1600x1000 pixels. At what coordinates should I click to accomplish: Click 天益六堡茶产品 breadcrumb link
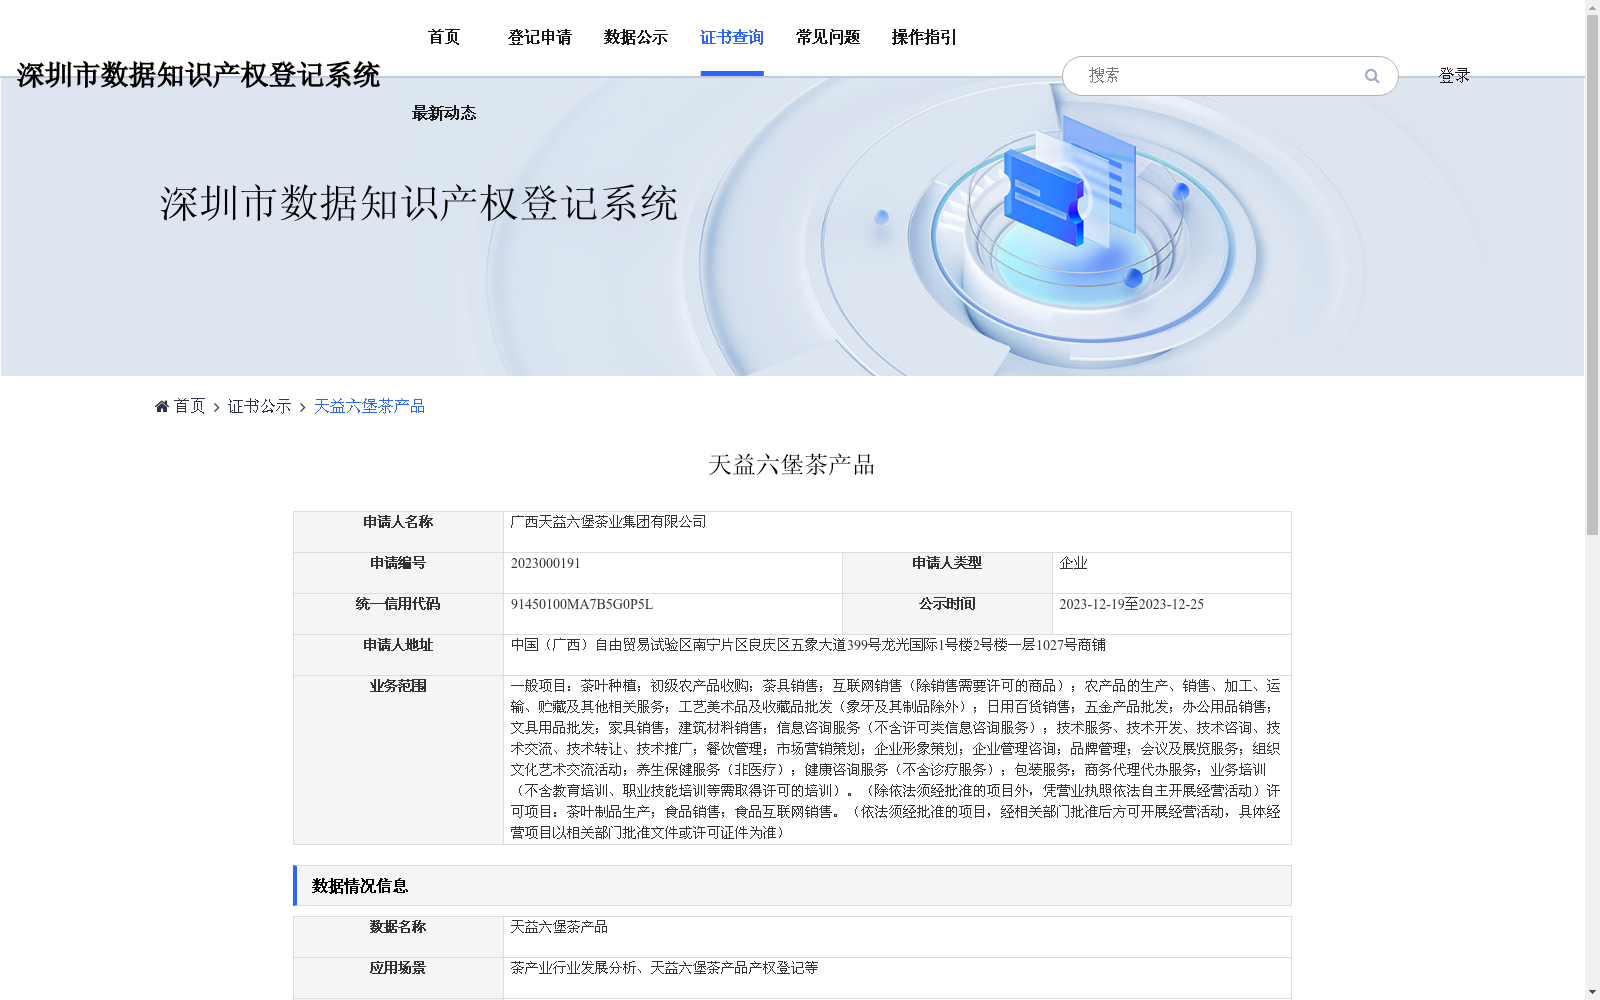point(369,406)
